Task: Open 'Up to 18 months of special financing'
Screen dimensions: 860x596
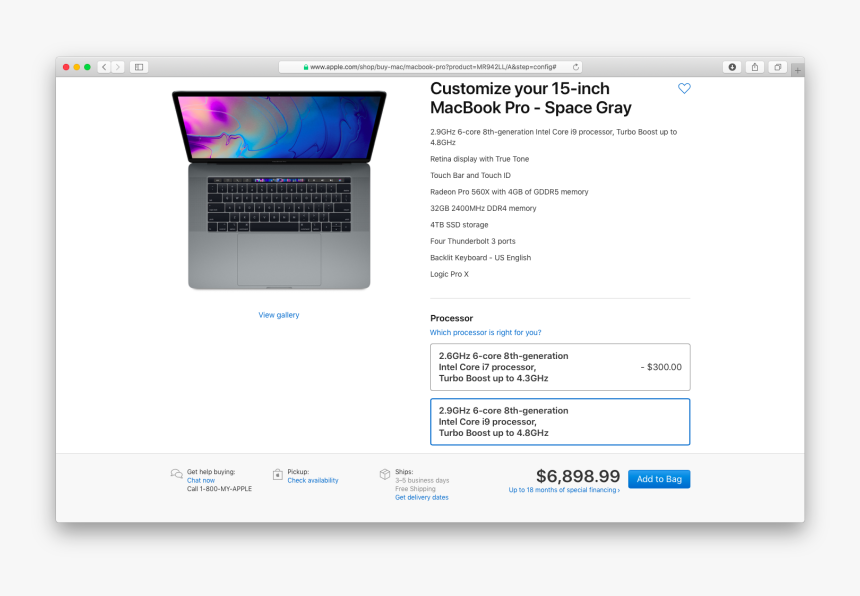Action: pyautogui.click(x=564, y=490)
